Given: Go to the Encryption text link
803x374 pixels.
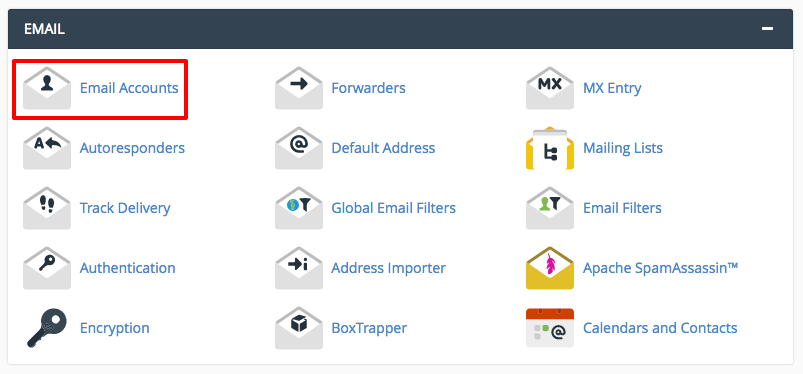Looking at the screenshot, I should (x=115, y=328).
